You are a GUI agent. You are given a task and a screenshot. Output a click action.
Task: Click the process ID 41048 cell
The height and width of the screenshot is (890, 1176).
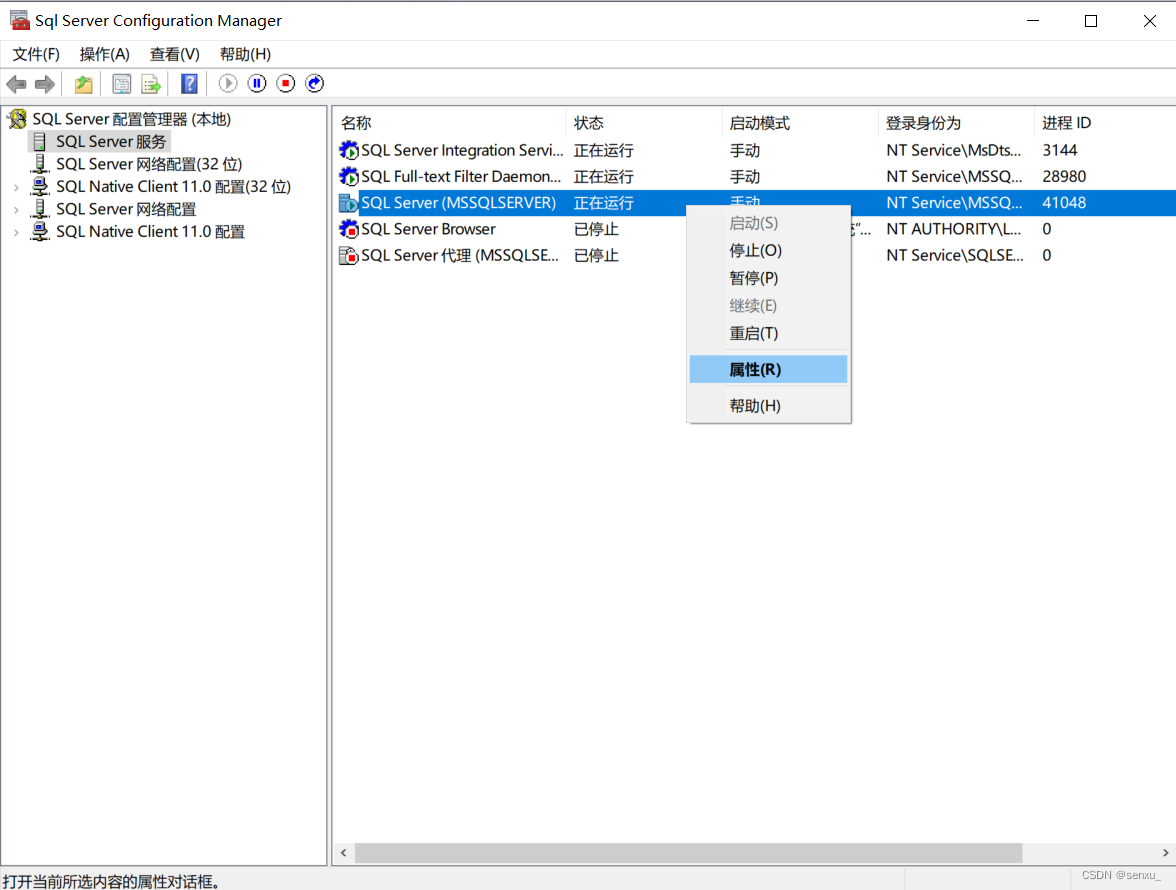coord(1064,203)
